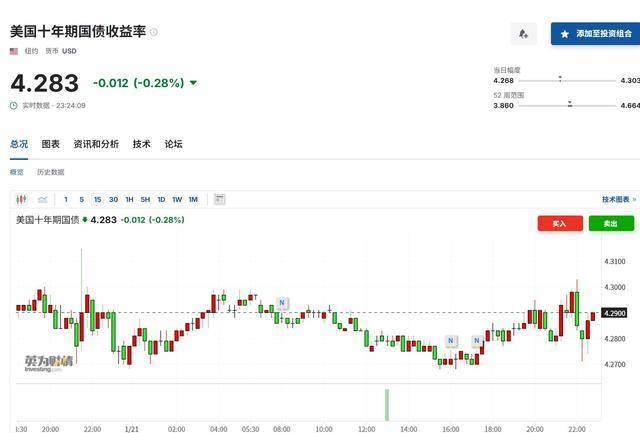Click the red 买入 button

[560, 223]
